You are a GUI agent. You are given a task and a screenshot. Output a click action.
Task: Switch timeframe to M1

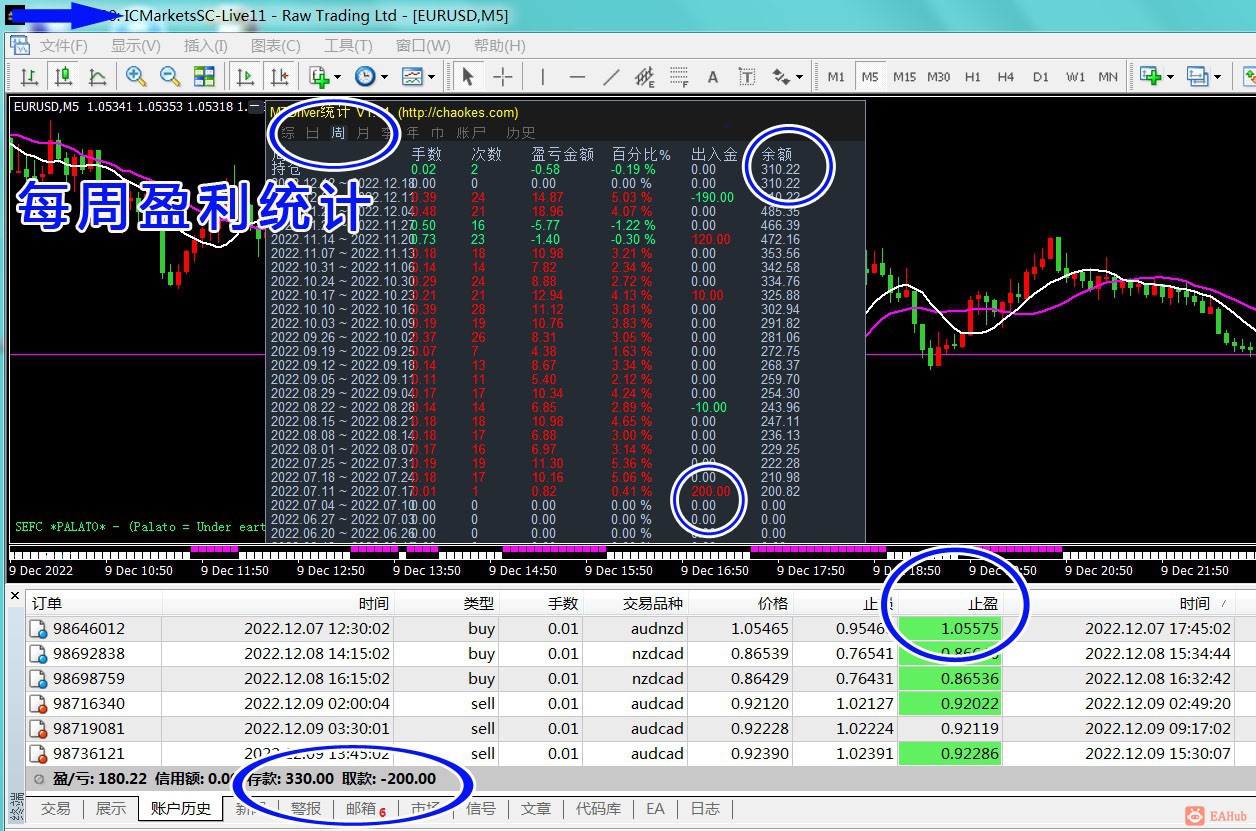[x=836, y=77]
